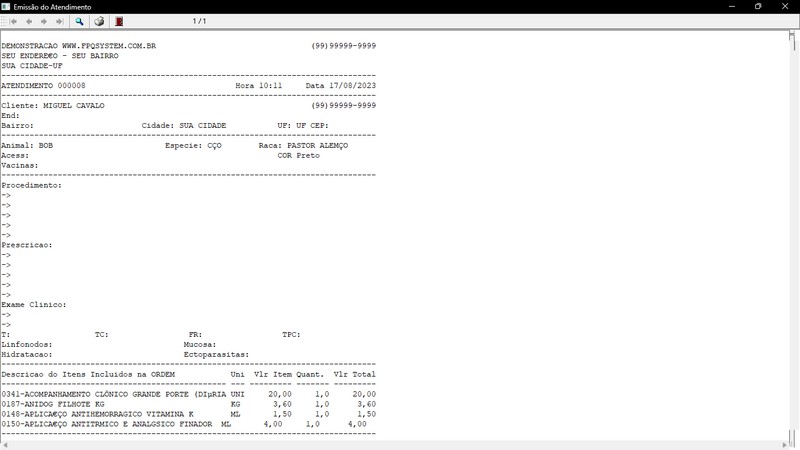Close the Emissão do Atendimento window
The image size is (800, 450).
tap(785, 7)
